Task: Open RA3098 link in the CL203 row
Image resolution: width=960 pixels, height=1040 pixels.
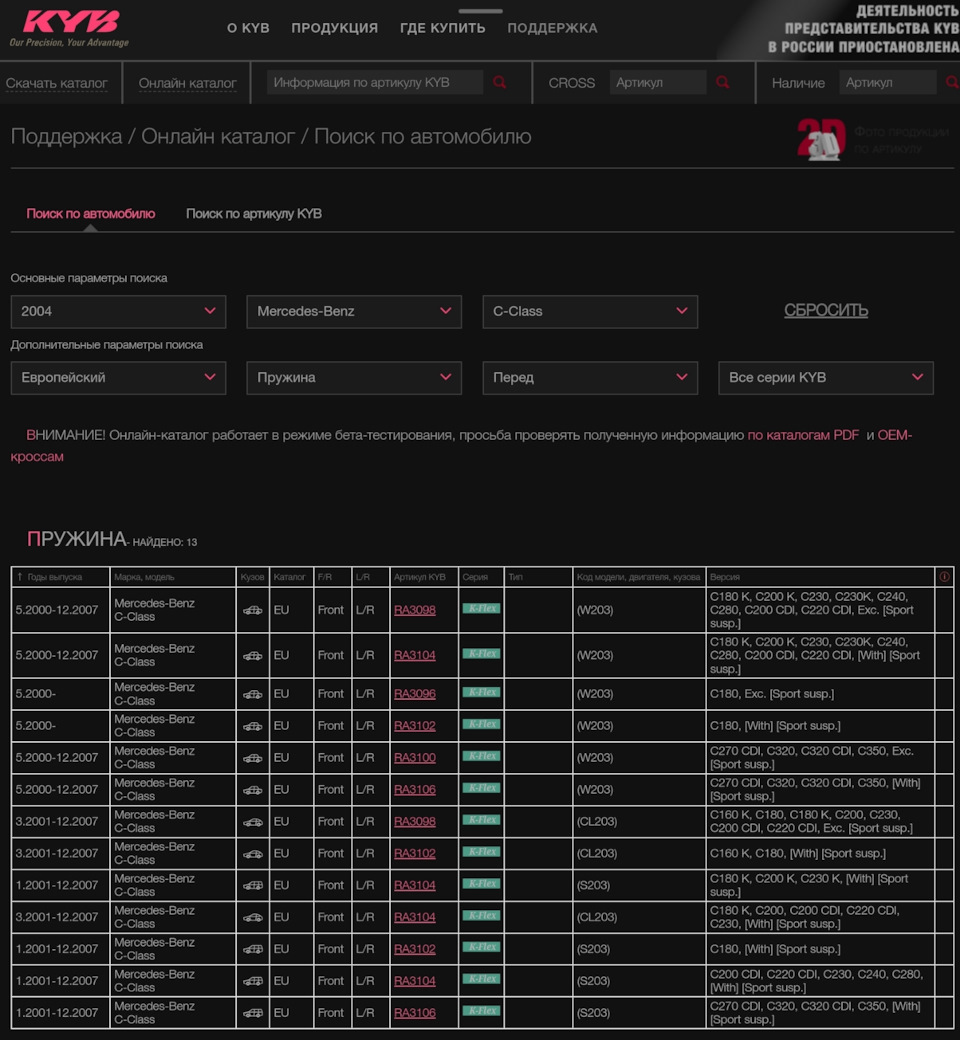Action: 415,821
